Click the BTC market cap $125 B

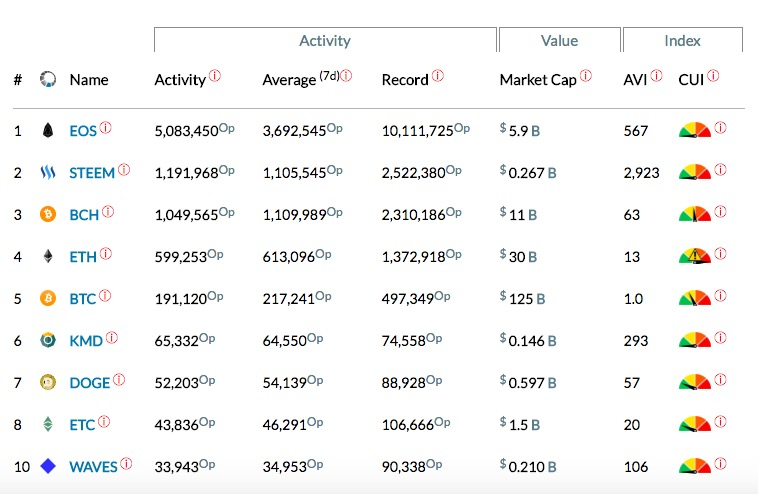[522, 299]
